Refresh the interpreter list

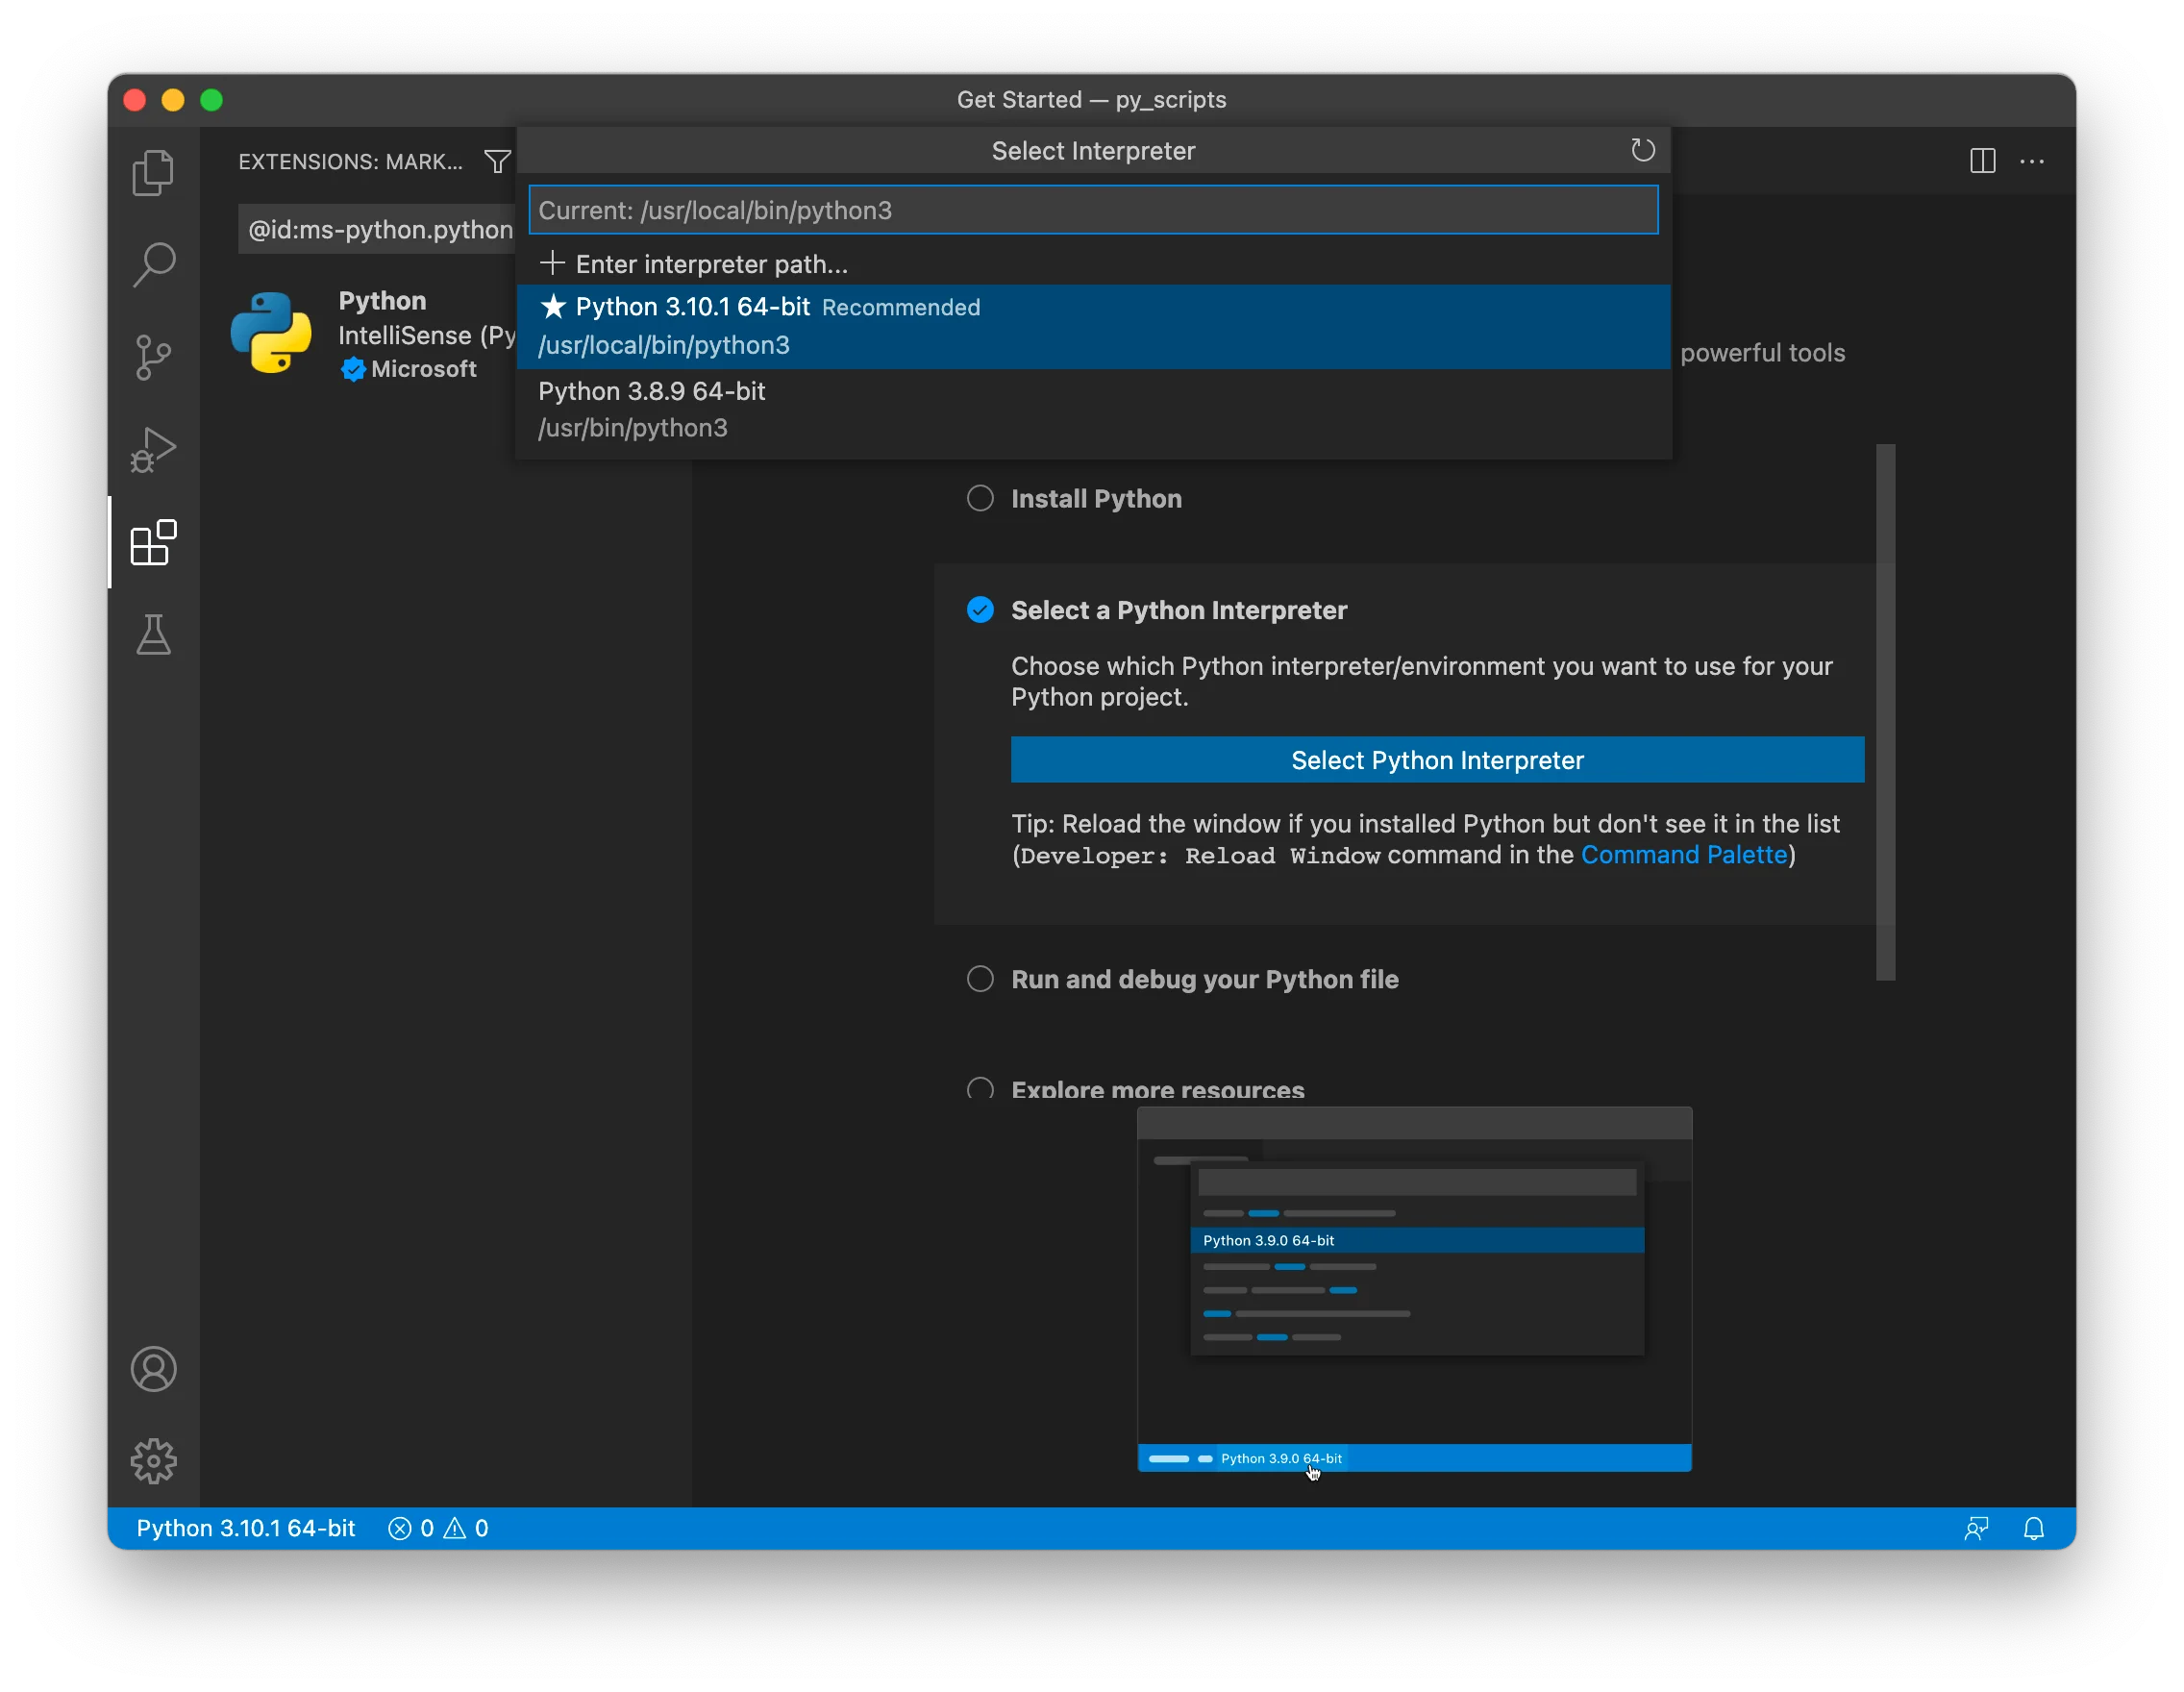pyautogui.click(x=1642, y=151)
